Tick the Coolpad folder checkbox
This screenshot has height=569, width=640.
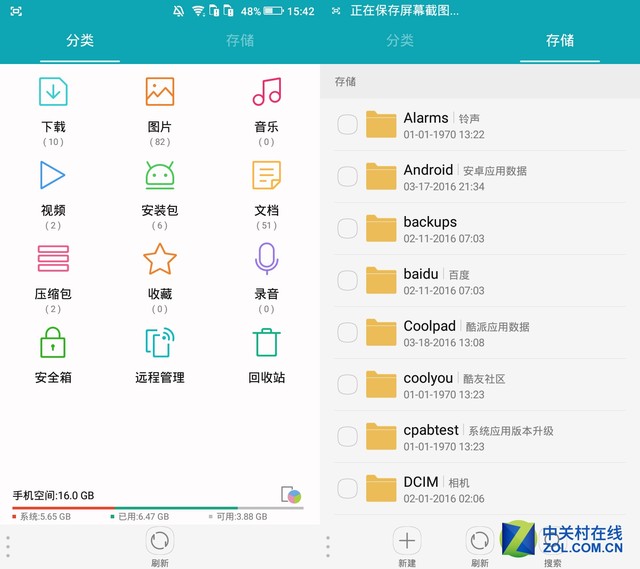(x=347, y=333)
